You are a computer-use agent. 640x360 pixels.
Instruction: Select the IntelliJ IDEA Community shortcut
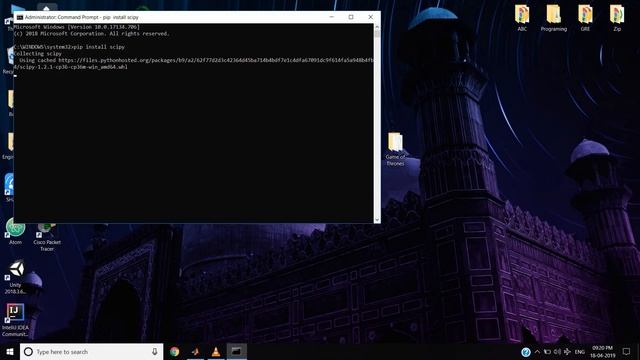coord(15,320)
